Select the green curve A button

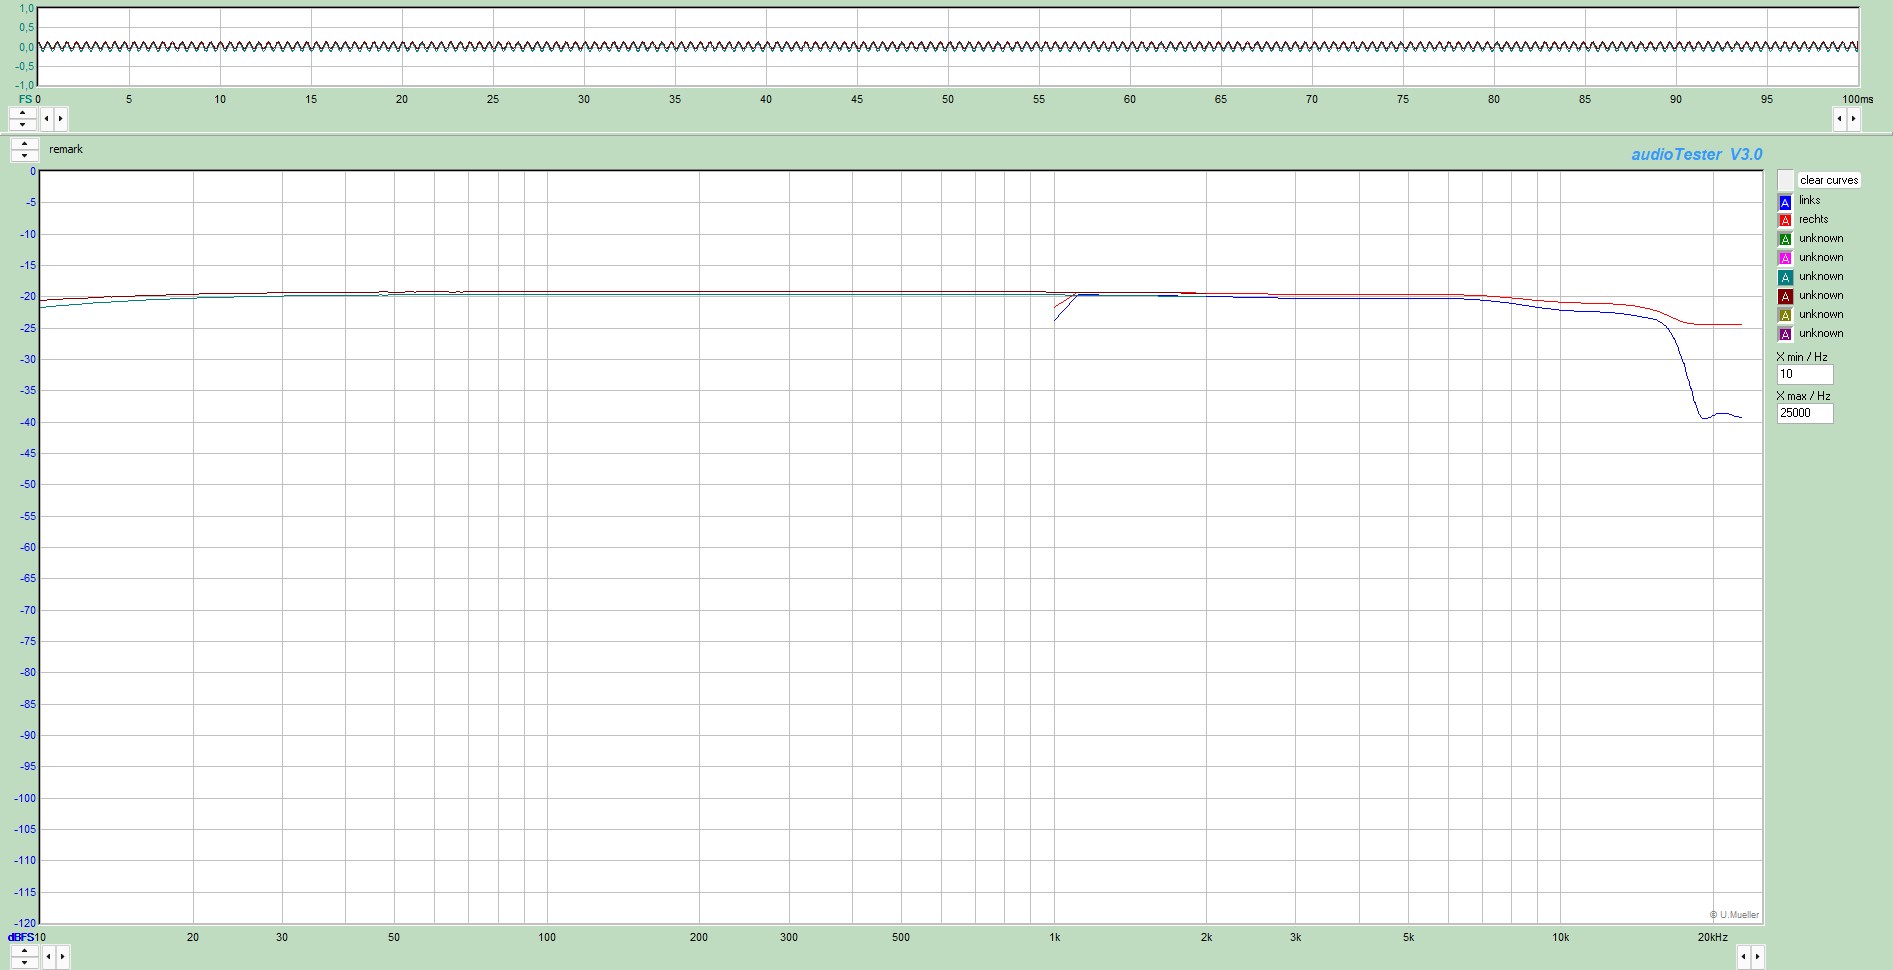[x=1785, y=239]
